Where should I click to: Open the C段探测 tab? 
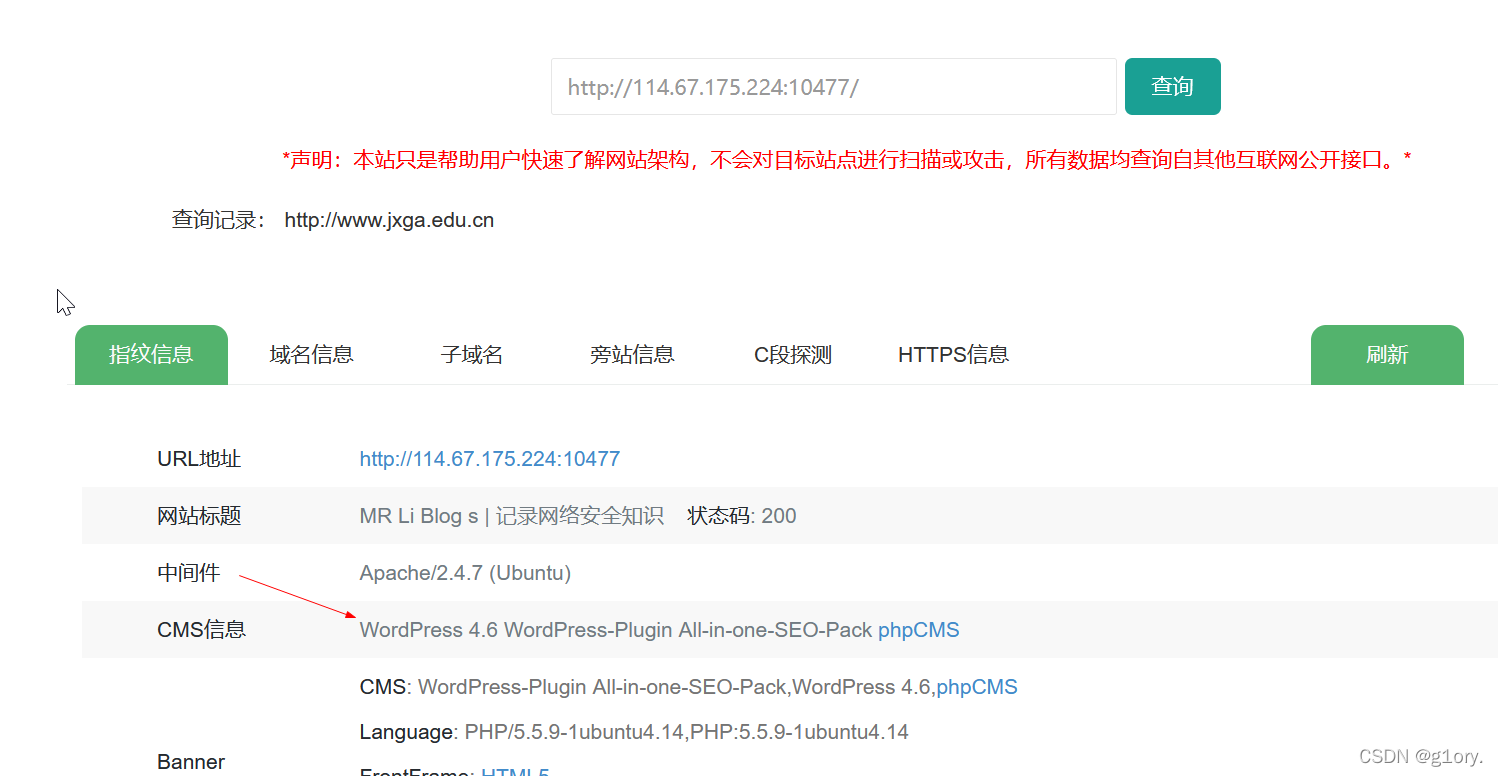click(792, 354)
